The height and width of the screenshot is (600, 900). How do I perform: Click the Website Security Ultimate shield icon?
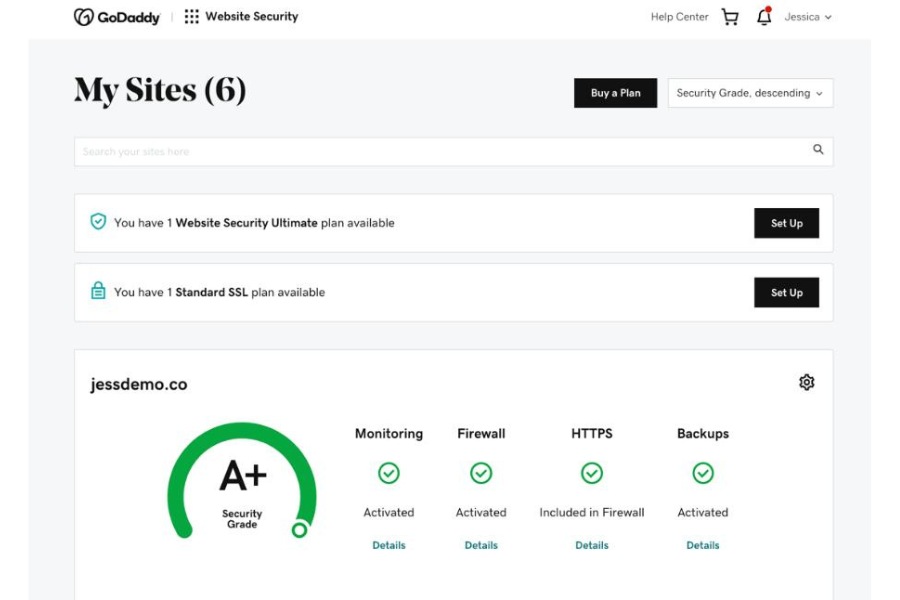pos(98,222)
